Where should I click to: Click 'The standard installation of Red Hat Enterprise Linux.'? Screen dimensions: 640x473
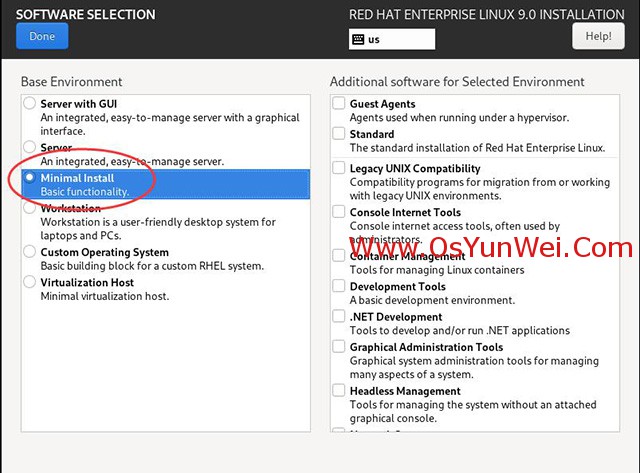point(478,148)
